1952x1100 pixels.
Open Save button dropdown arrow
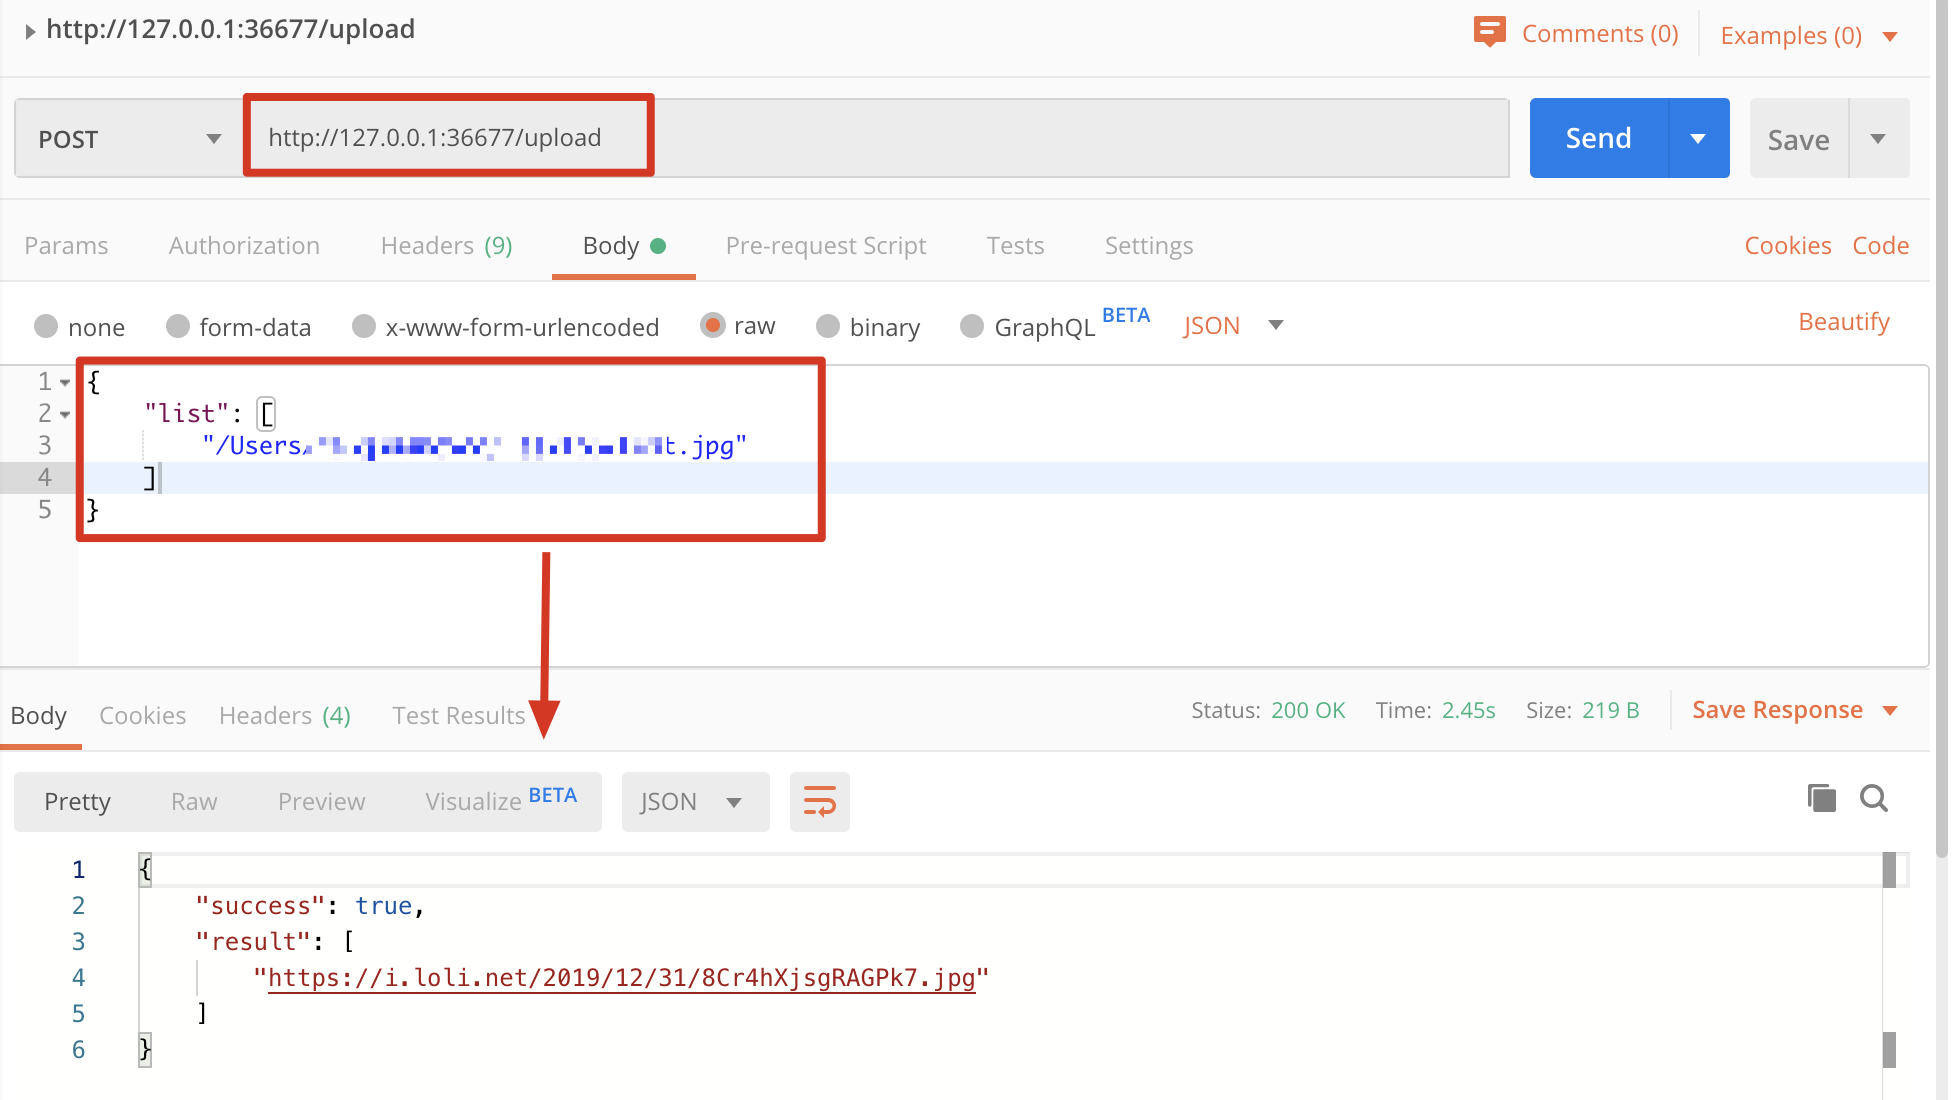coord(1878,138)
